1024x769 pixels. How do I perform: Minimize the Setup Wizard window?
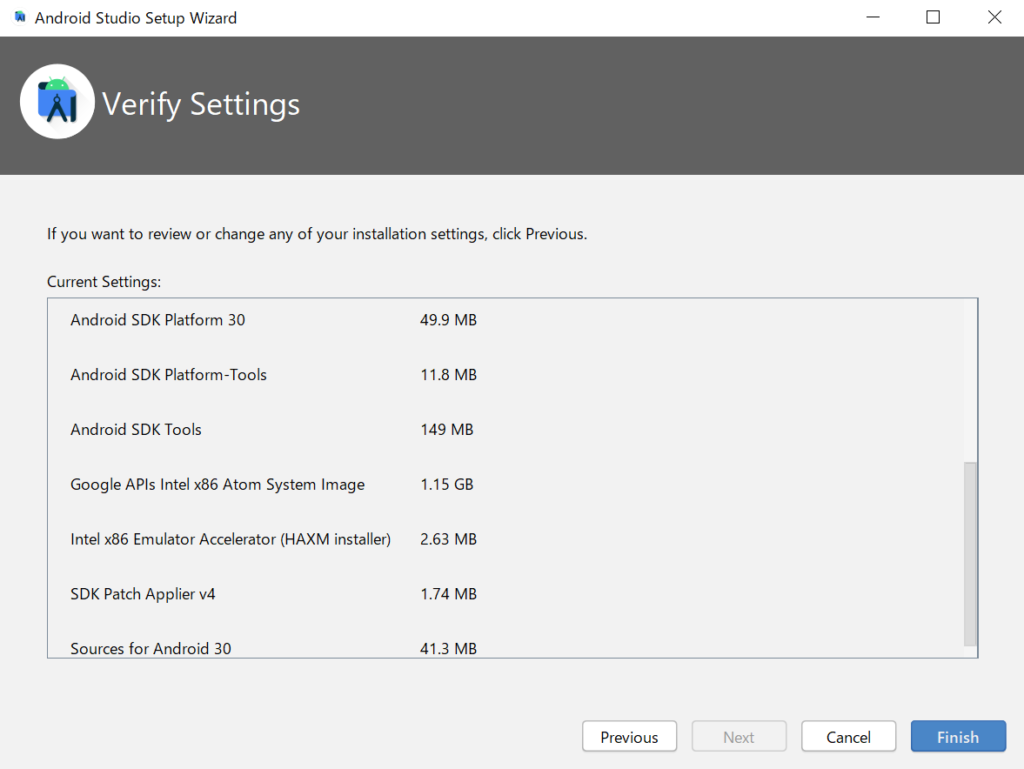pos(873,17)
